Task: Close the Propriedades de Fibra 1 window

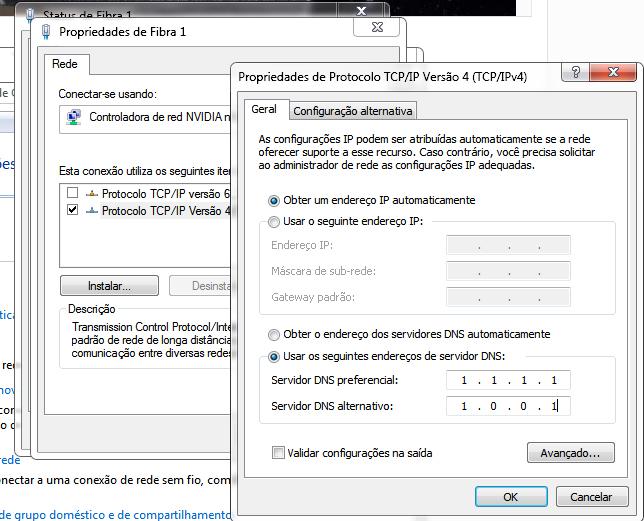Action: [x=377, y=28]
